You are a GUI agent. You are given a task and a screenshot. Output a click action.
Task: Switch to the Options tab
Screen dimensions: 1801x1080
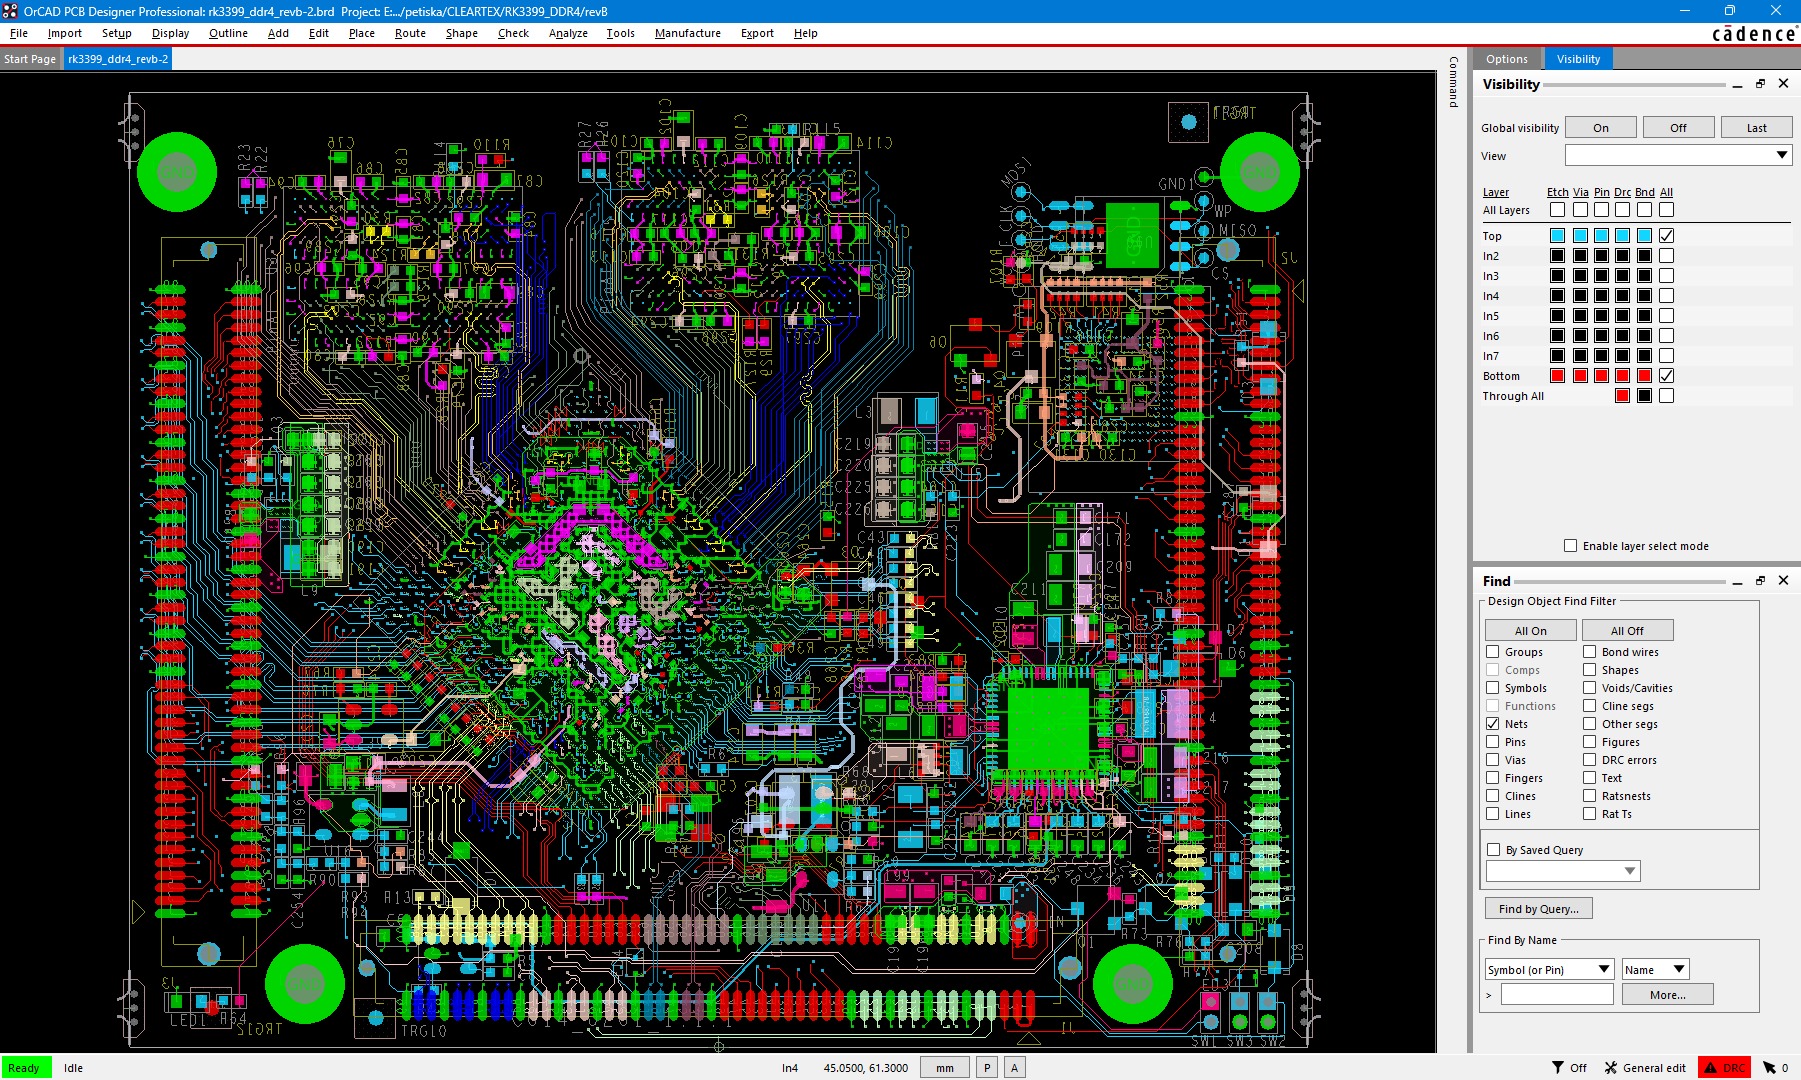click(x=1506, y=59)
